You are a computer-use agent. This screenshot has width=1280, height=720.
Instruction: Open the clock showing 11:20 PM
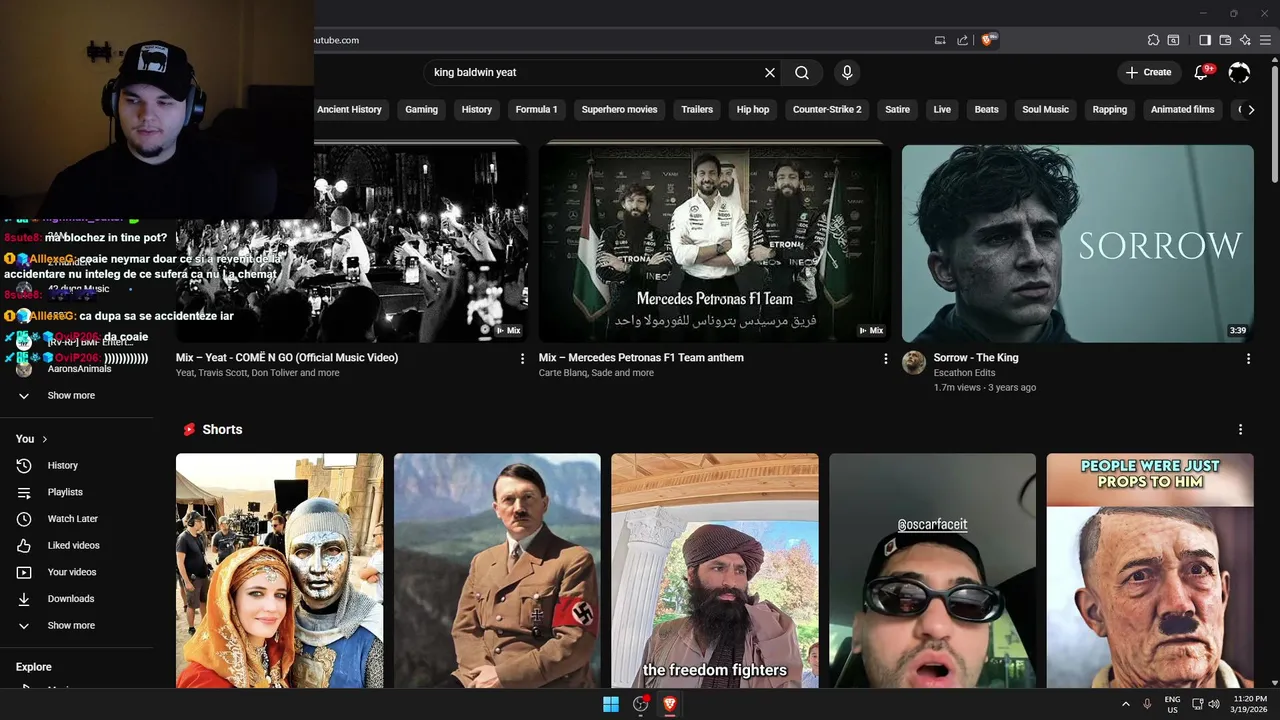[1250, 704]
